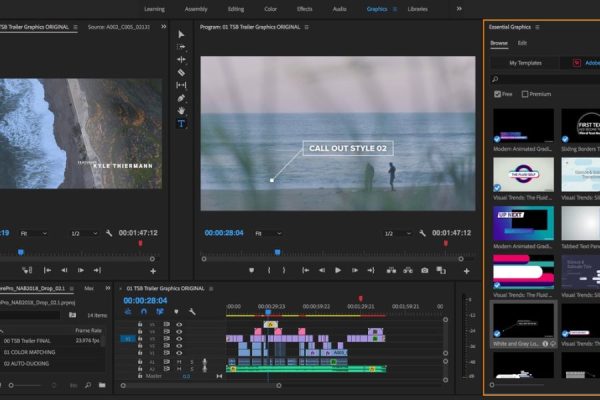Select the Razor tool
Viewport: 600px width, 400px height.
pyautogui.click(x=181, y=73)
